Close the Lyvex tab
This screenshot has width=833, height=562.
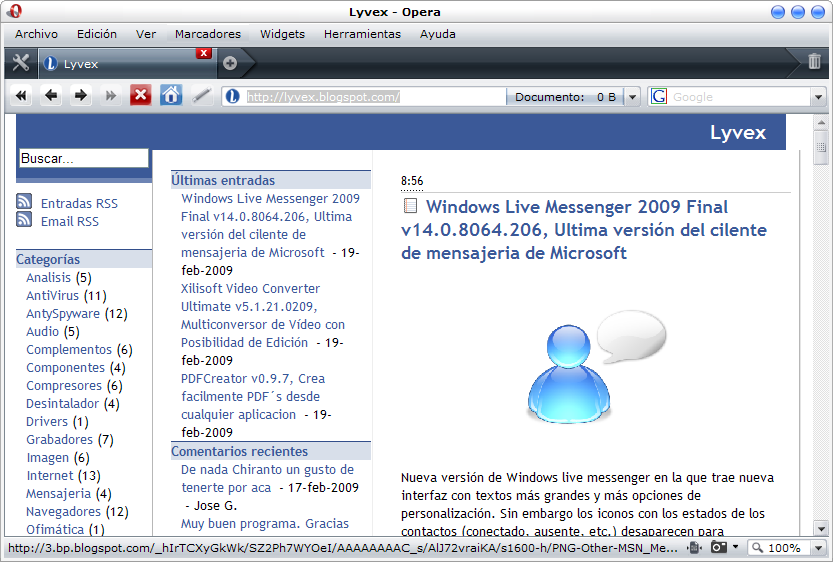tap(204, 53)
